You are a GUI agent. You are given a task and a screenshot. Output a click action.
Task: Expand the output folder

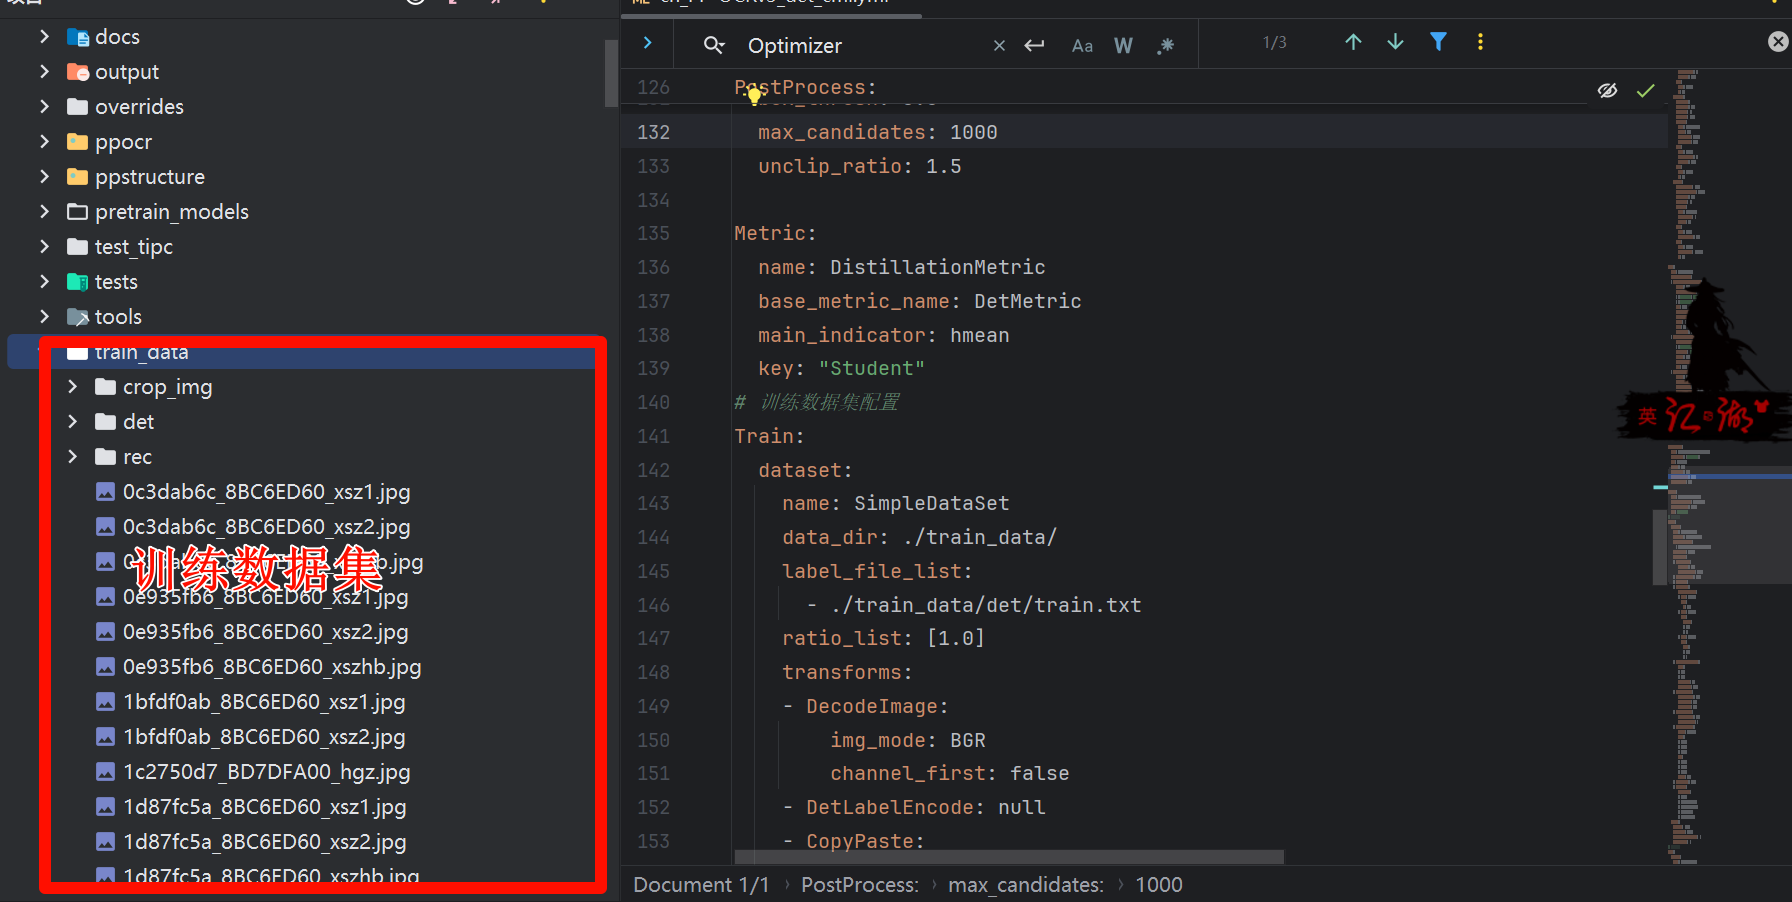(44, 72)
